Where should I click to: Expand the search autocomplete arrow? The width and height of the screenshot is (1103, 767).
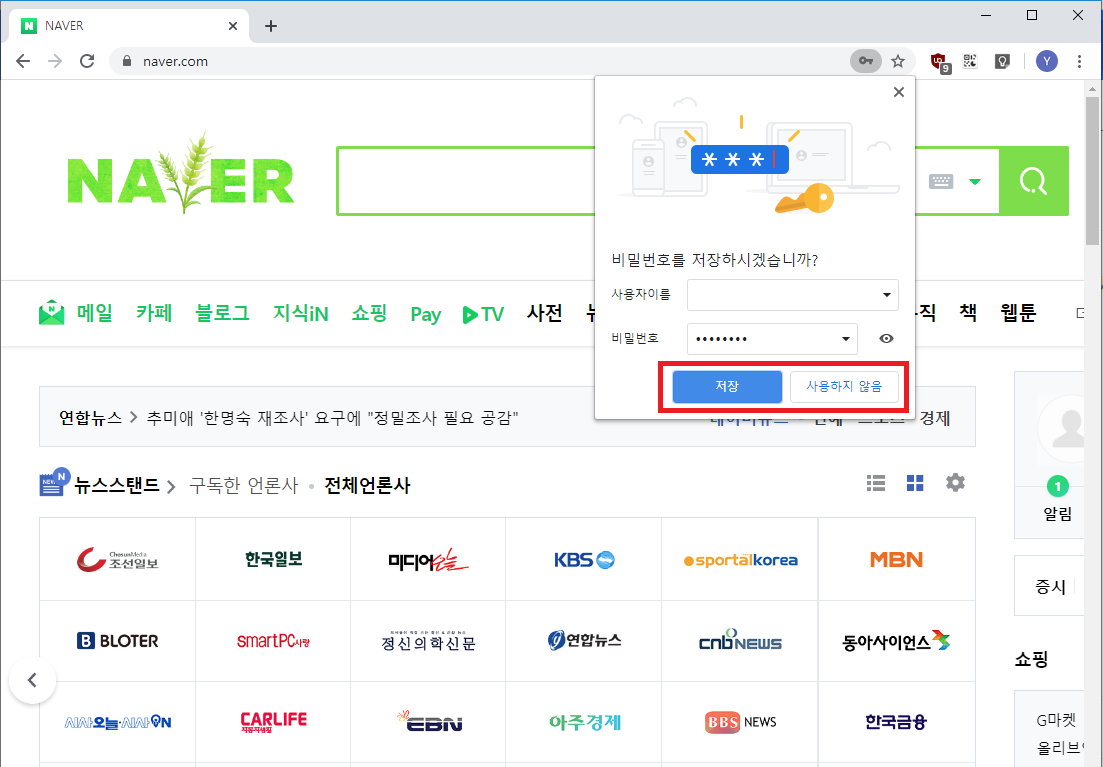[974, 182]
